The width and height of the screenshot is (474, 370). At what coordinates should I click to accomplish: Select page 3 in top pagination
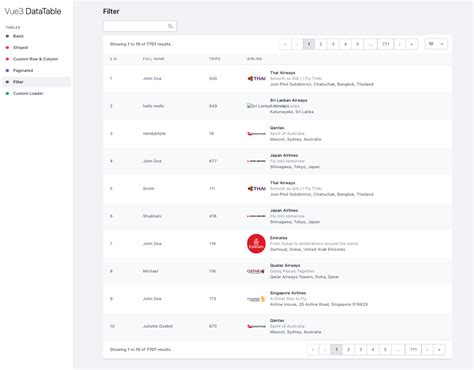coord(333,44)
